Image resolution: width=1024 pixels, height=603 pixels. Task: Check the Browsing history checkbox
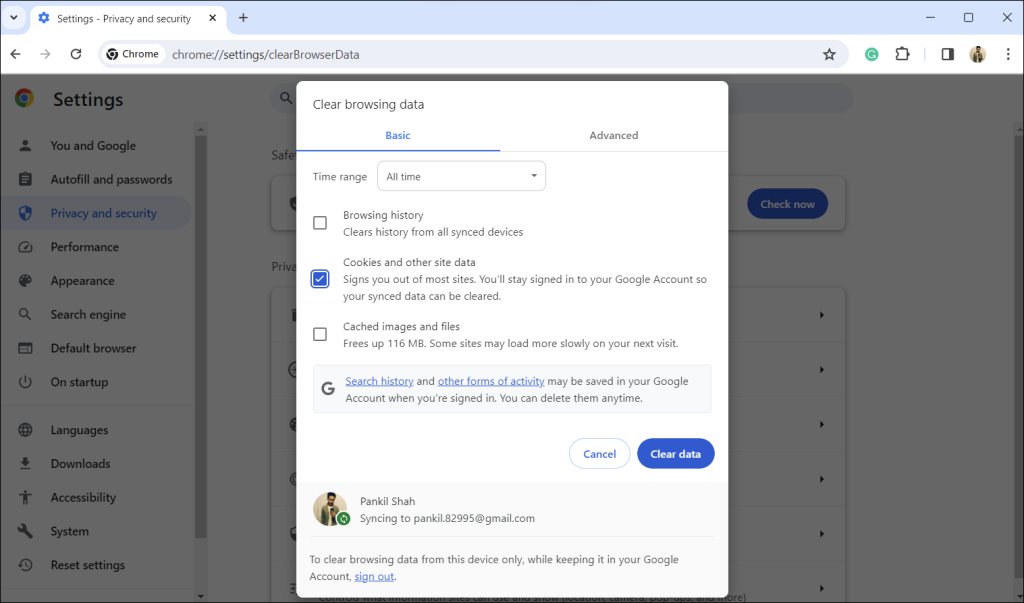(320, 222)
